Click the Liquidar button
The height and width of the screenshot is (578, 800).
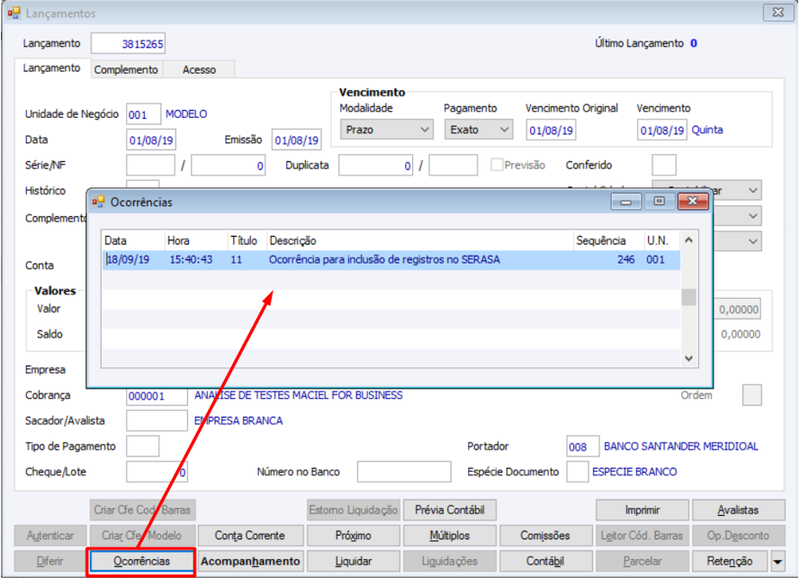[x=353, y=562]
